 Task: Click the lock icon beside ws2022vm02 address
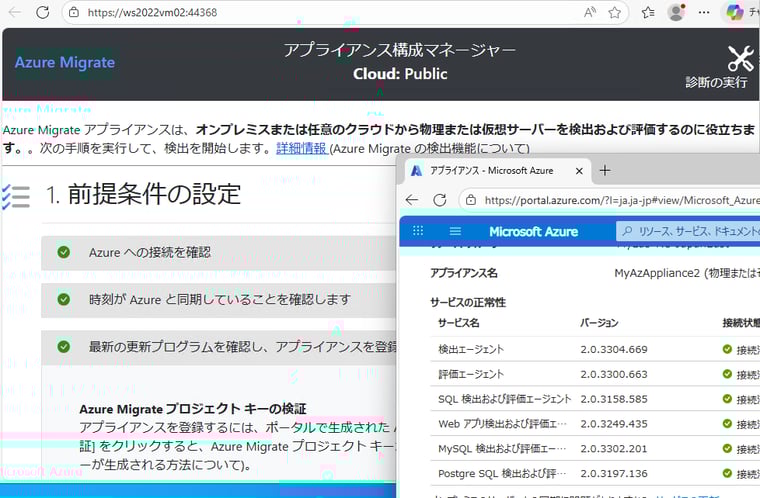point(74,12)
